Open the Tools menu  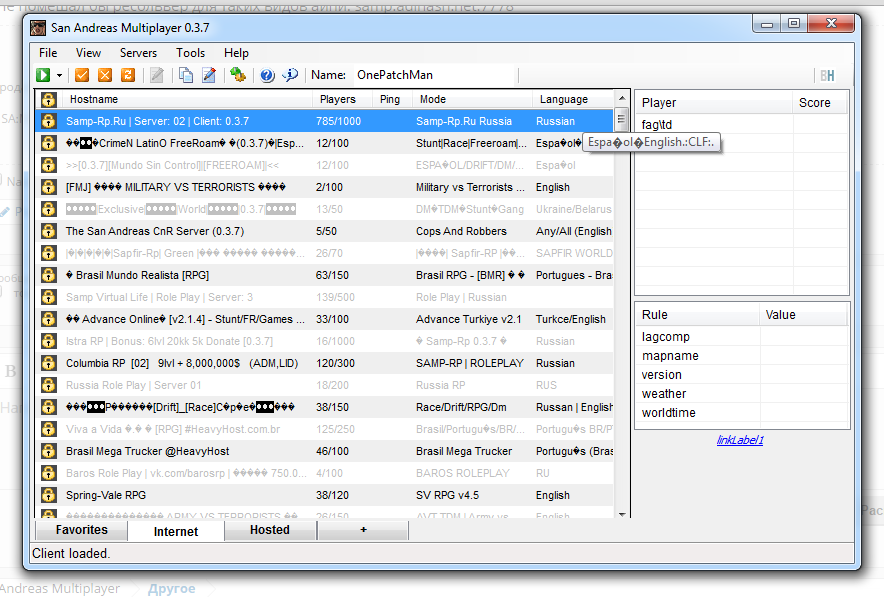tap(190, 53)
